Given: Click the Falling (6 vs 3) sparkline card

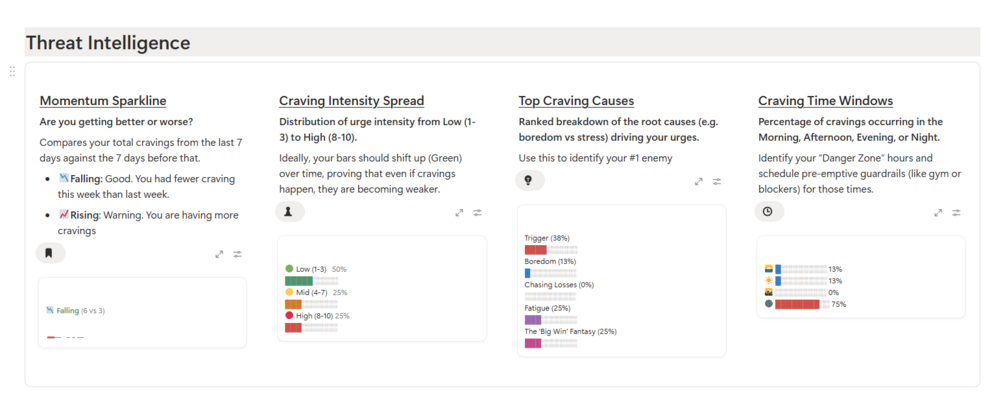Looking at the screenshot, I should [x=142, y=312].
